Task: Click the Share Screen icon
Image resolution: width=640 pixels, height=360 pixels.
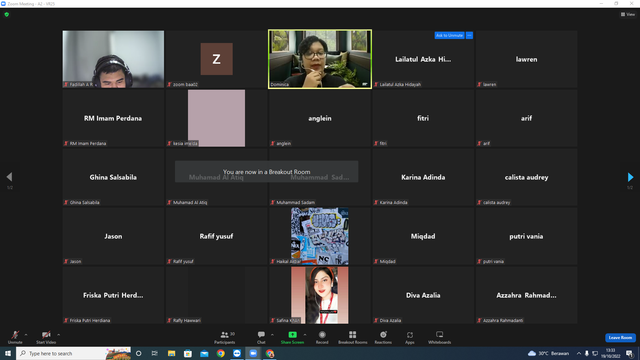Action: tap(292, 335)
